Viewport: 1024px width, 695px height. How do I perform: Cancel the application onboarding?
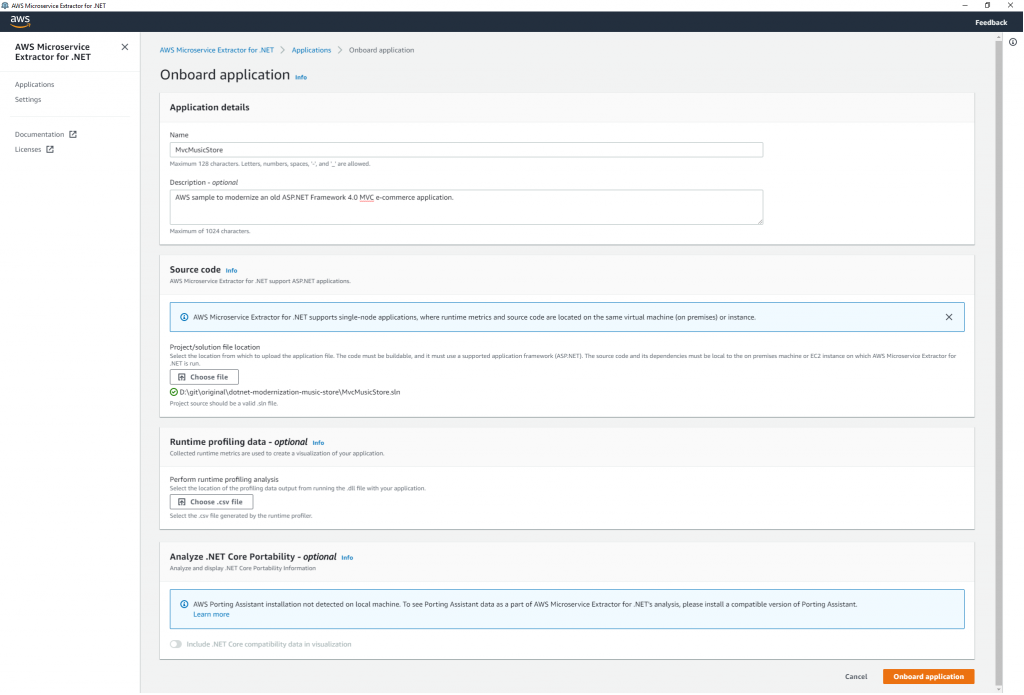click(x=856, y=676)
